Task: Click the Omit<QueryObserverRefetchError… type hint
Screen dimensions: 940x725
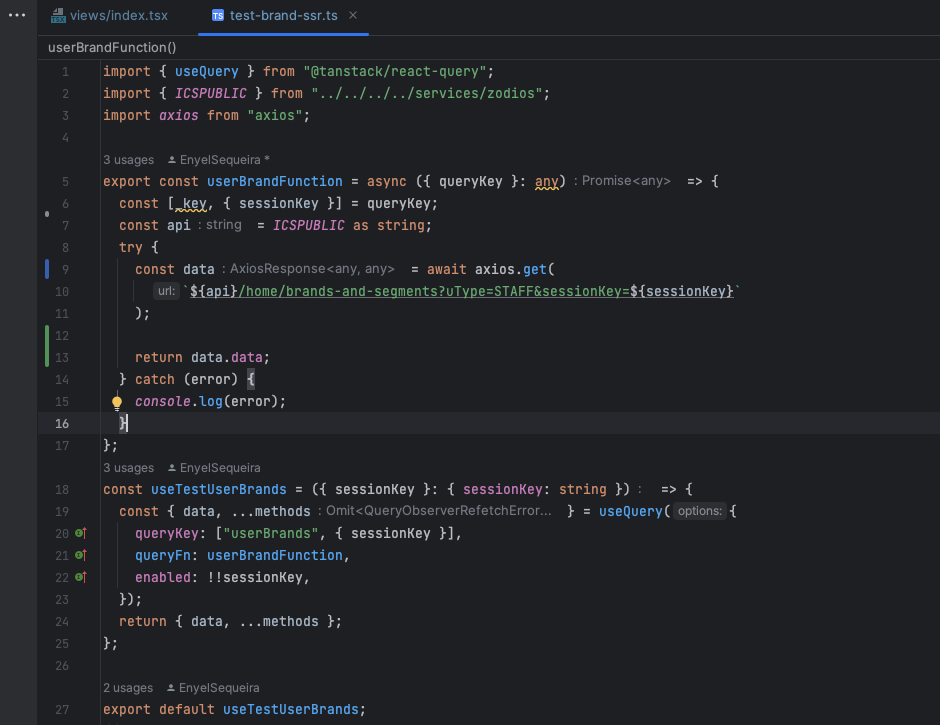Action: pos(435,511)
